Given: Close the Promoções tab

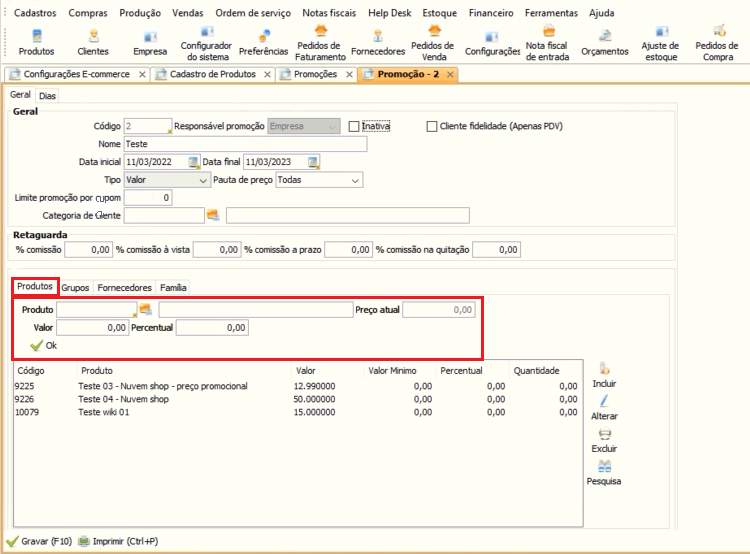Looking at the screenshot, I should coord(350,74).
